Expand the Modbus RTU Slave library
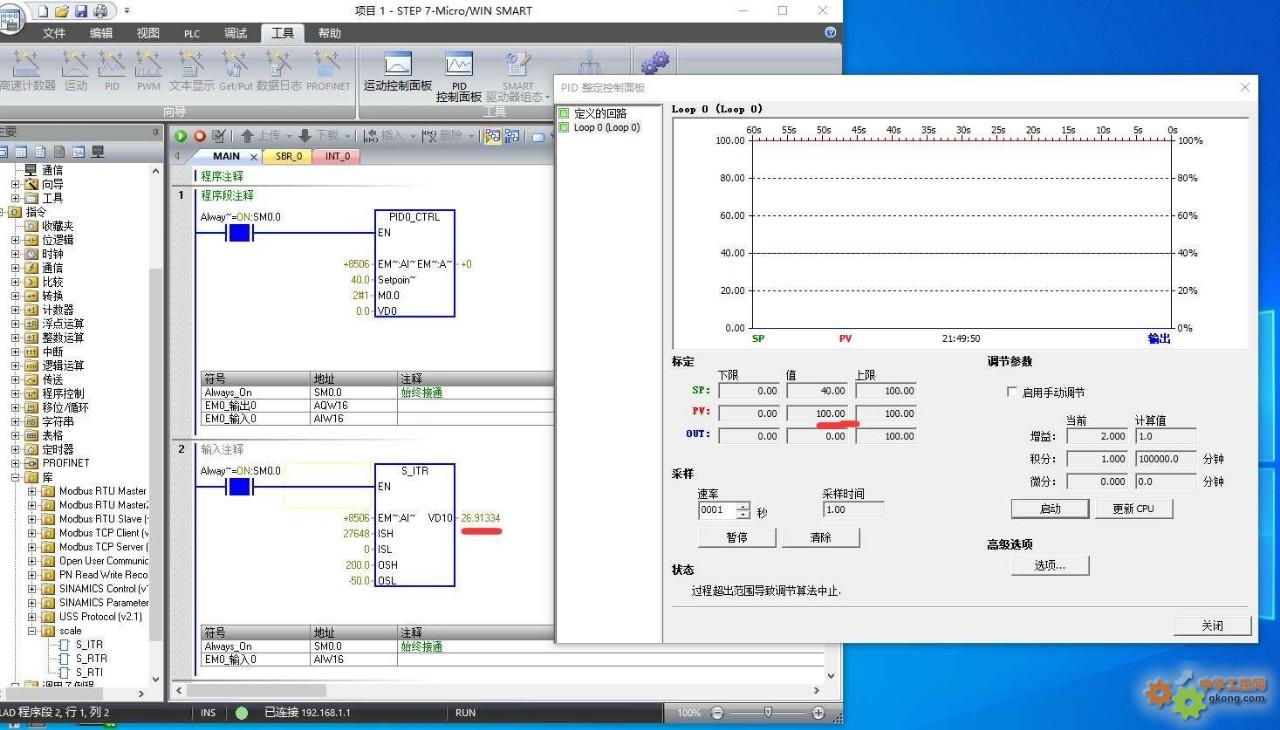1280x730 pixels. click(32, 519)
